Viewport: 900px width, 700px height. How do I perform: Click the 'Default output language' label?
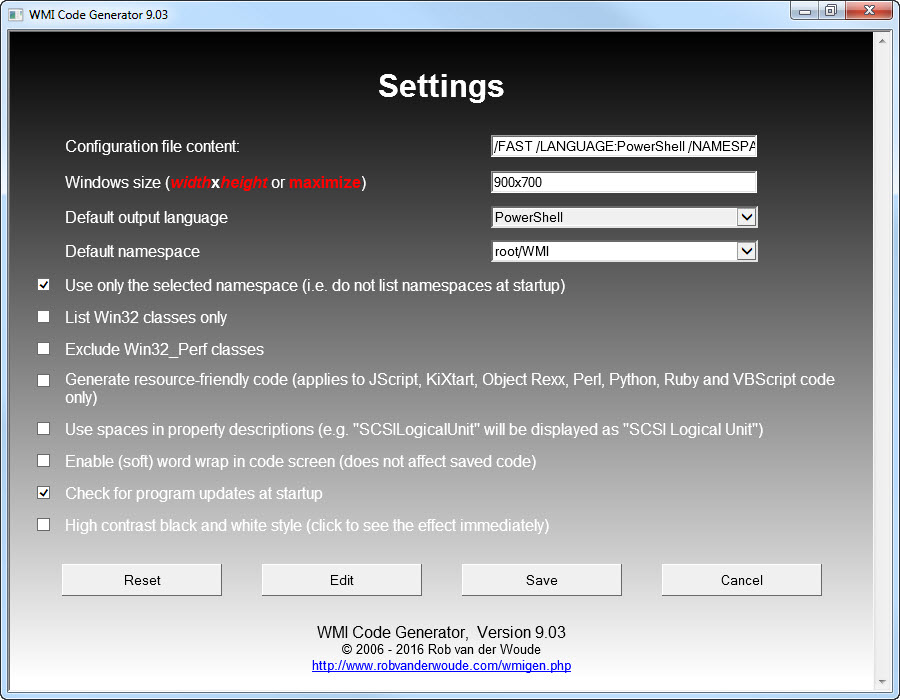tap(146, 217)
